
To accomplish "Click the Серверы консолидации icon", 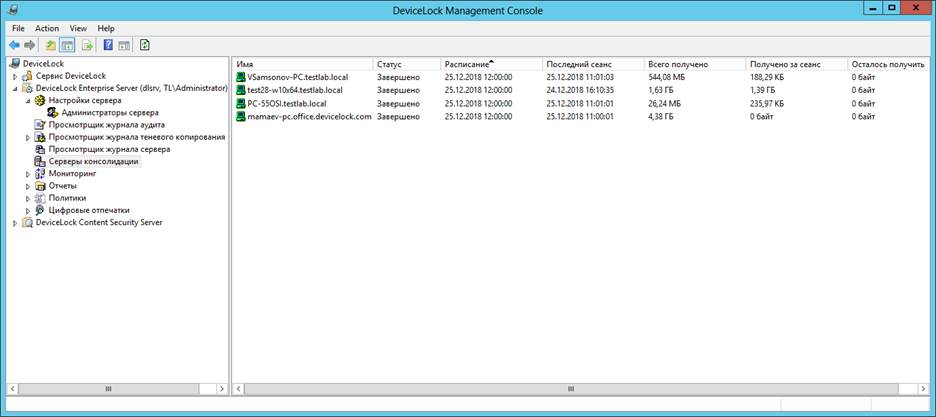I will click(41, 161).
